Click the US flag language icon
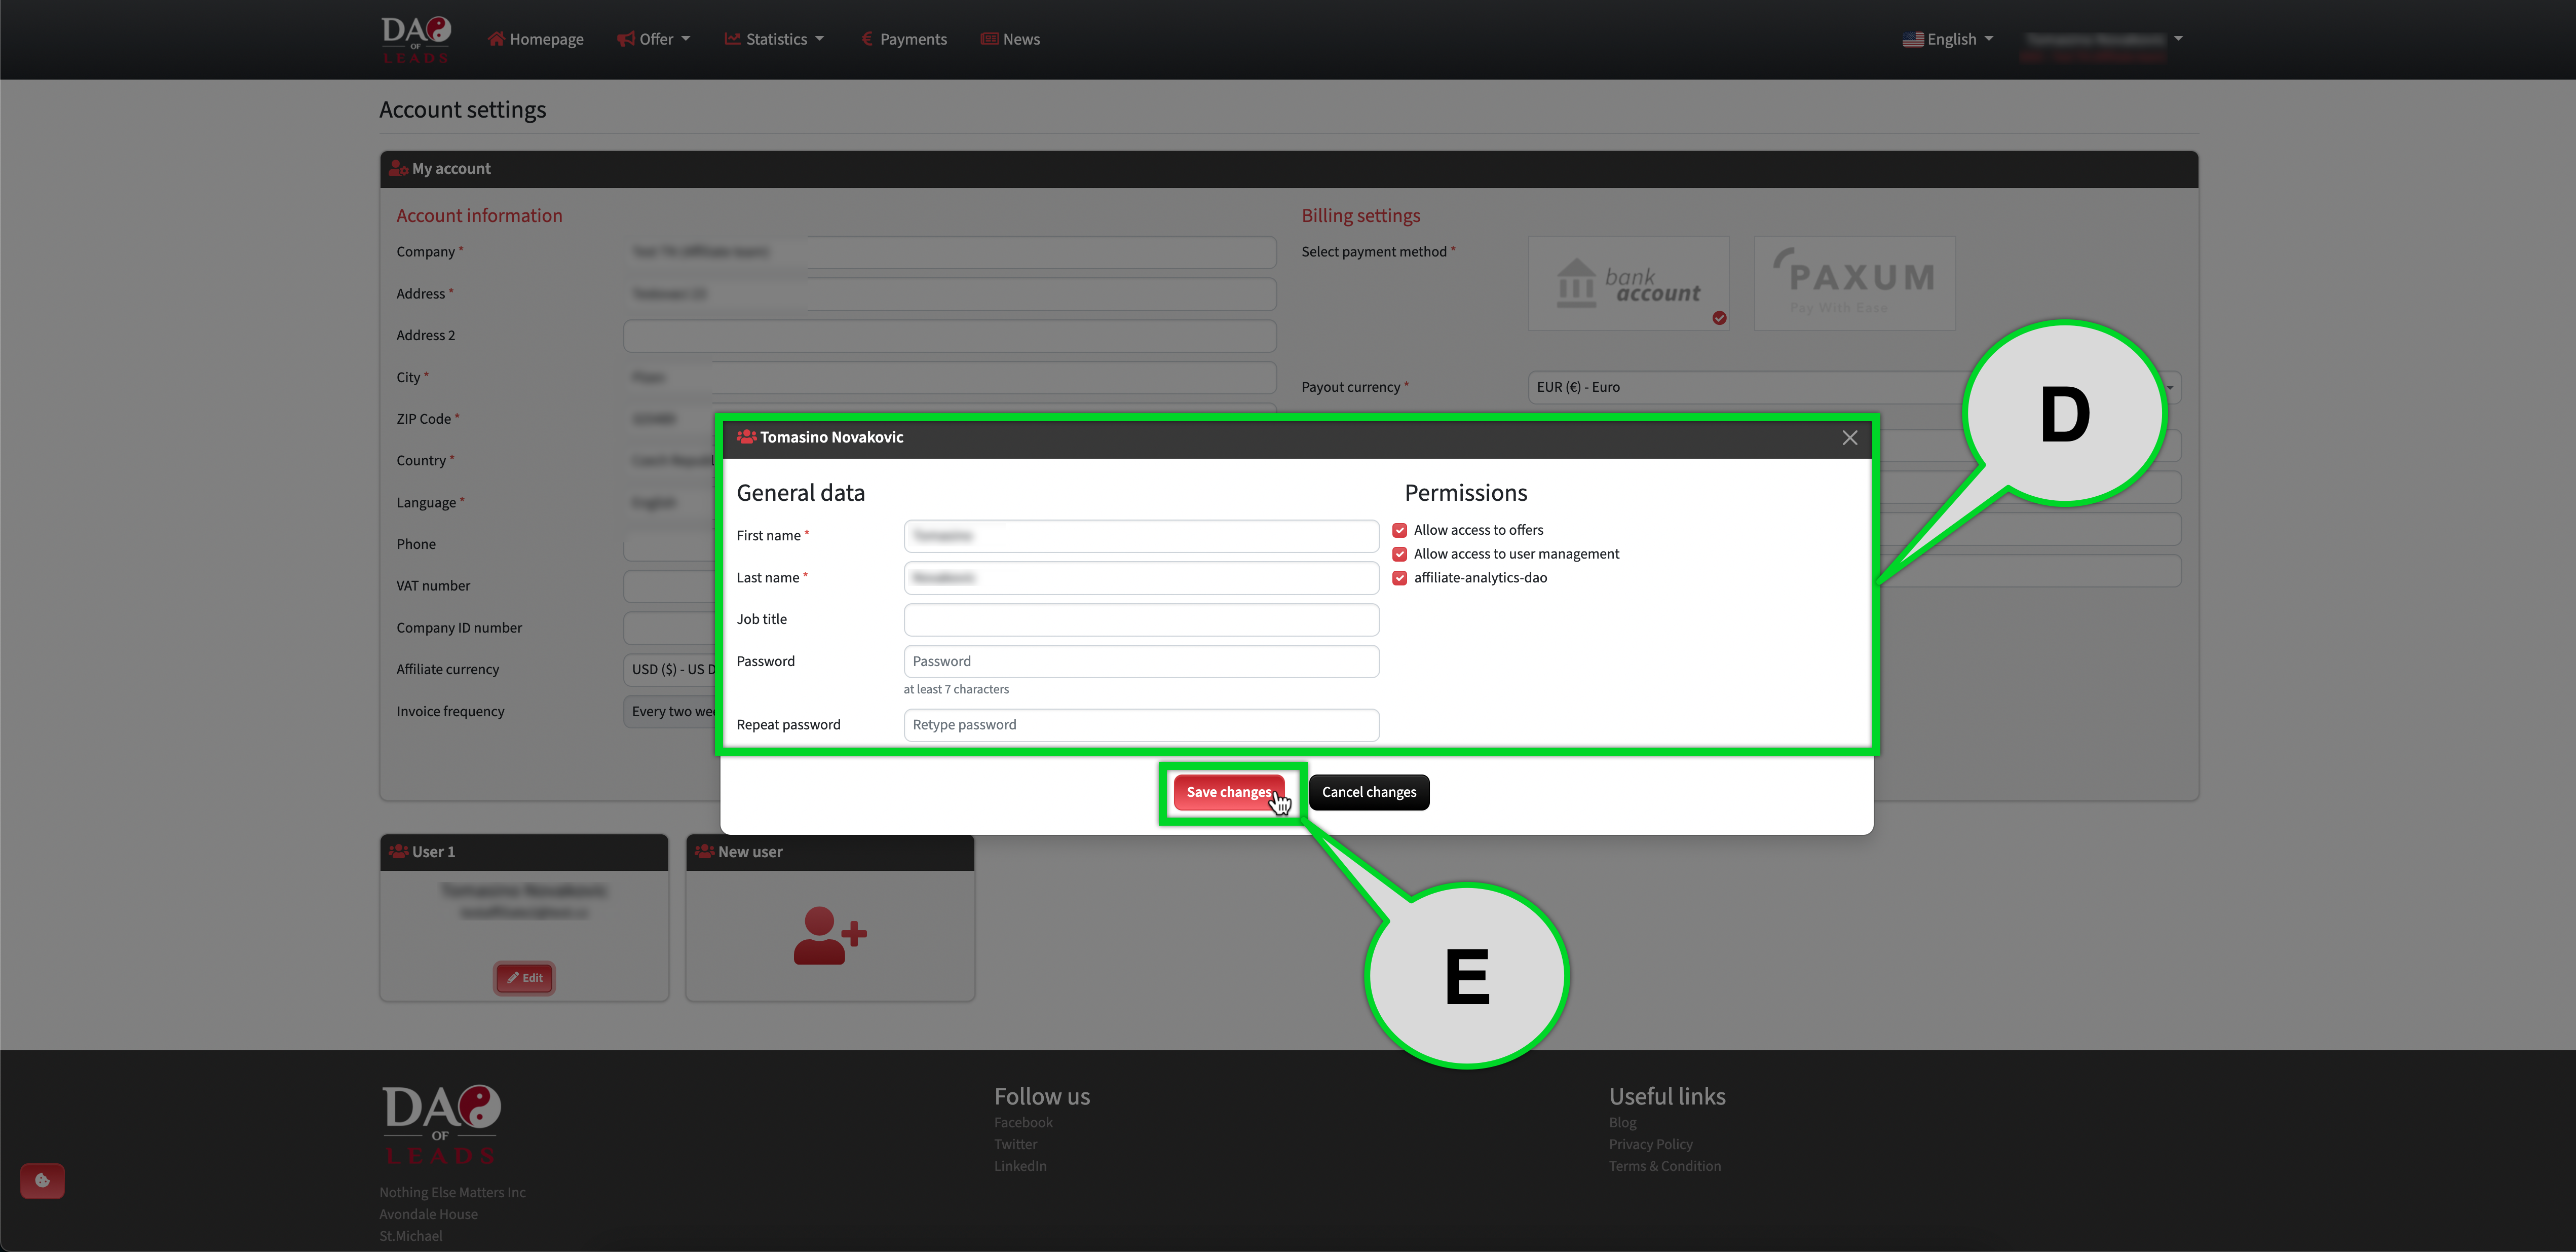Image resolution: width=2576 pixels, height=1252 pixels. [x=1912, y=40]
